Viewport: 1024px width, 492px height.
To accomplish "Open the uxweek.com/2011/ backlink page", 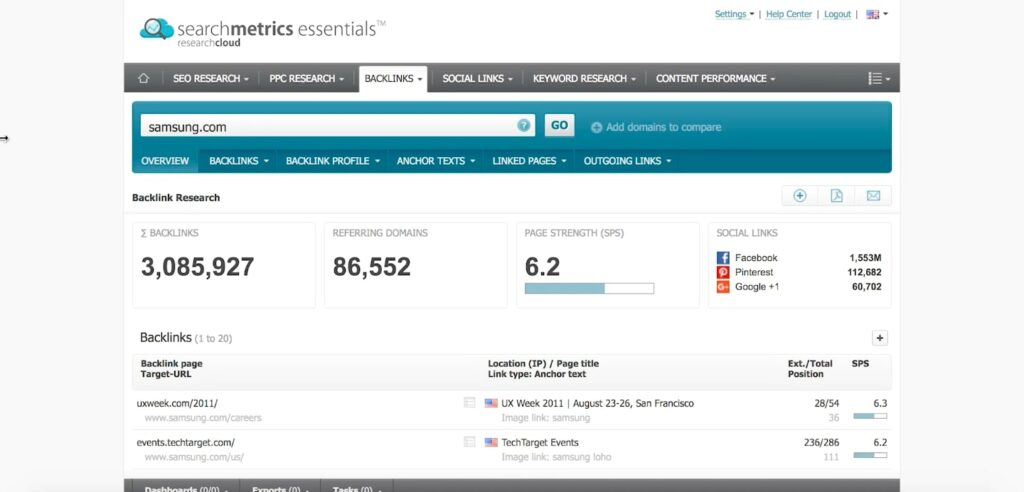I will point(177,404).
